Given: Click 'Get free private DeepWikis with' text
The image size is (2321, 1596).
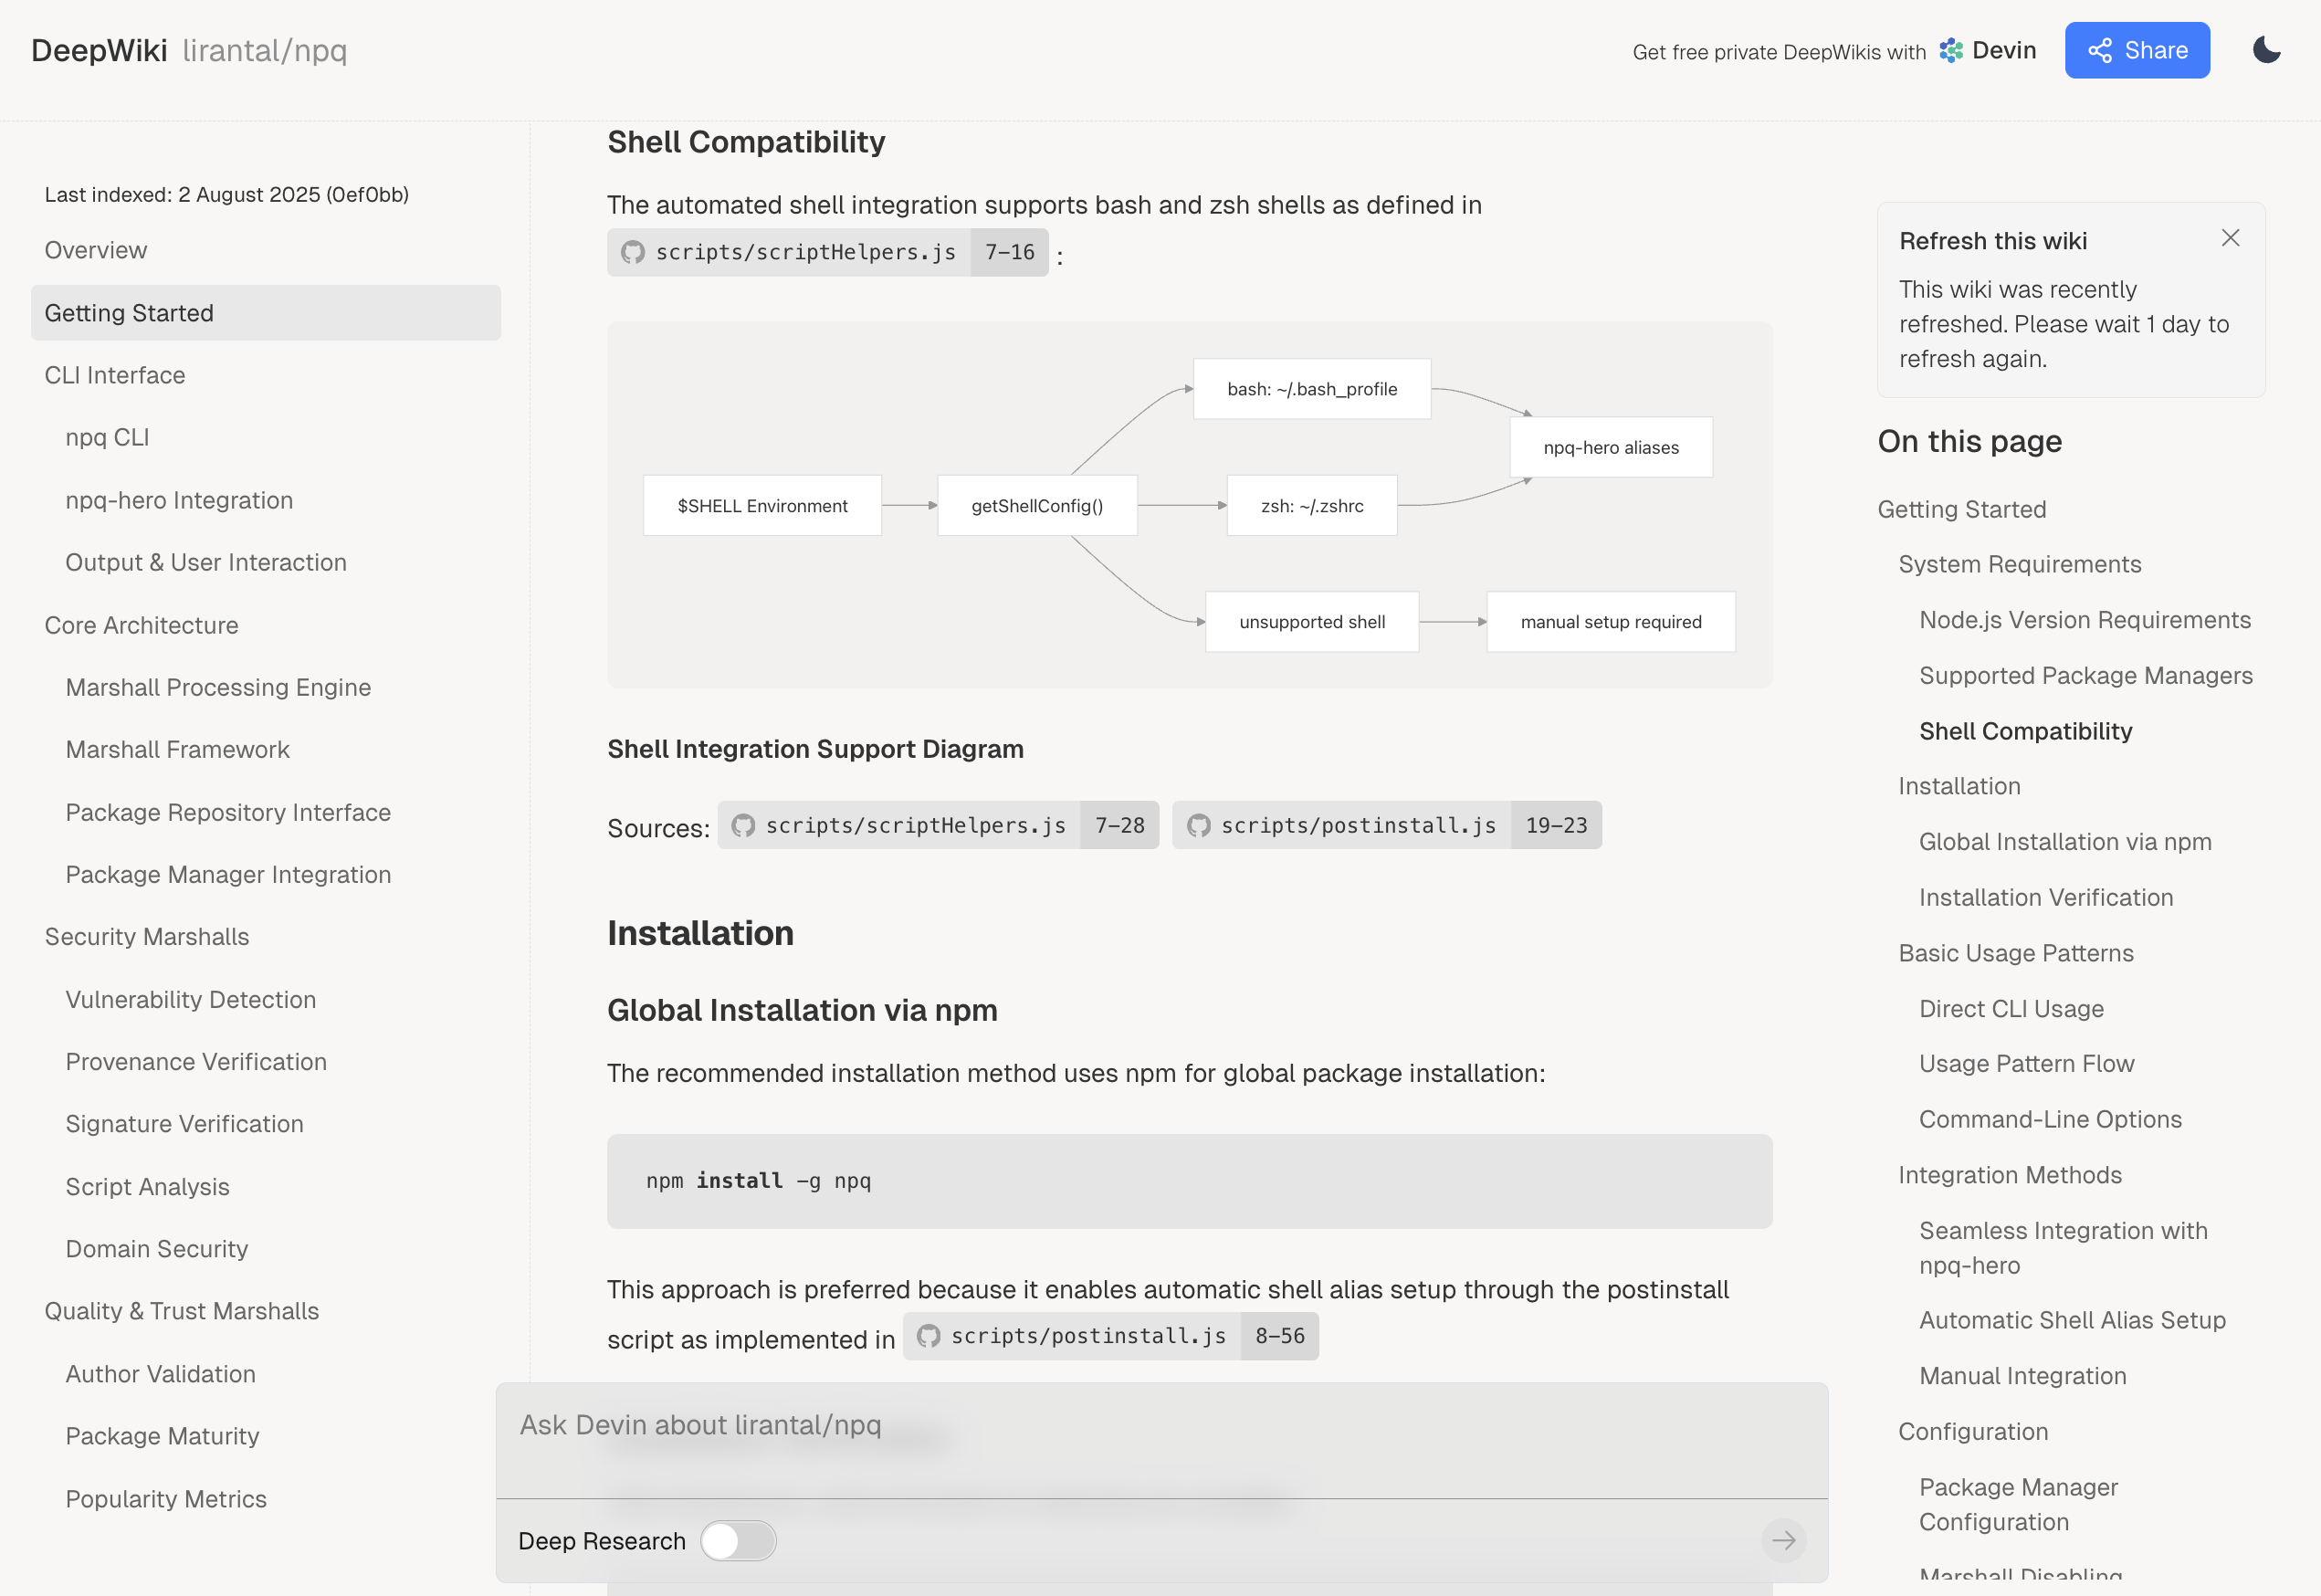Looking at the screenshot, I should tap(1778, 52).
